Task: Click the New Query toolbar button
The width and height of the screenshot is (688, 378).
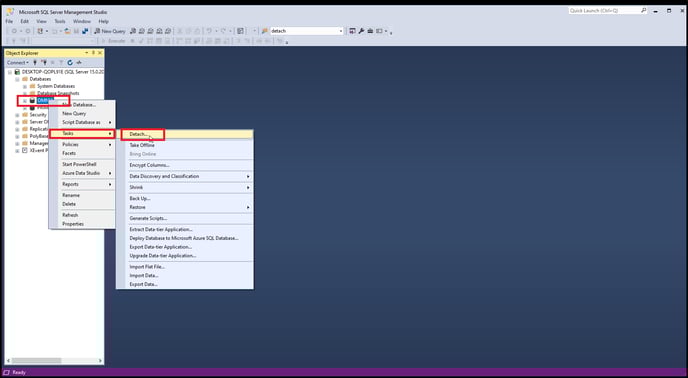Action: [110, 31]
